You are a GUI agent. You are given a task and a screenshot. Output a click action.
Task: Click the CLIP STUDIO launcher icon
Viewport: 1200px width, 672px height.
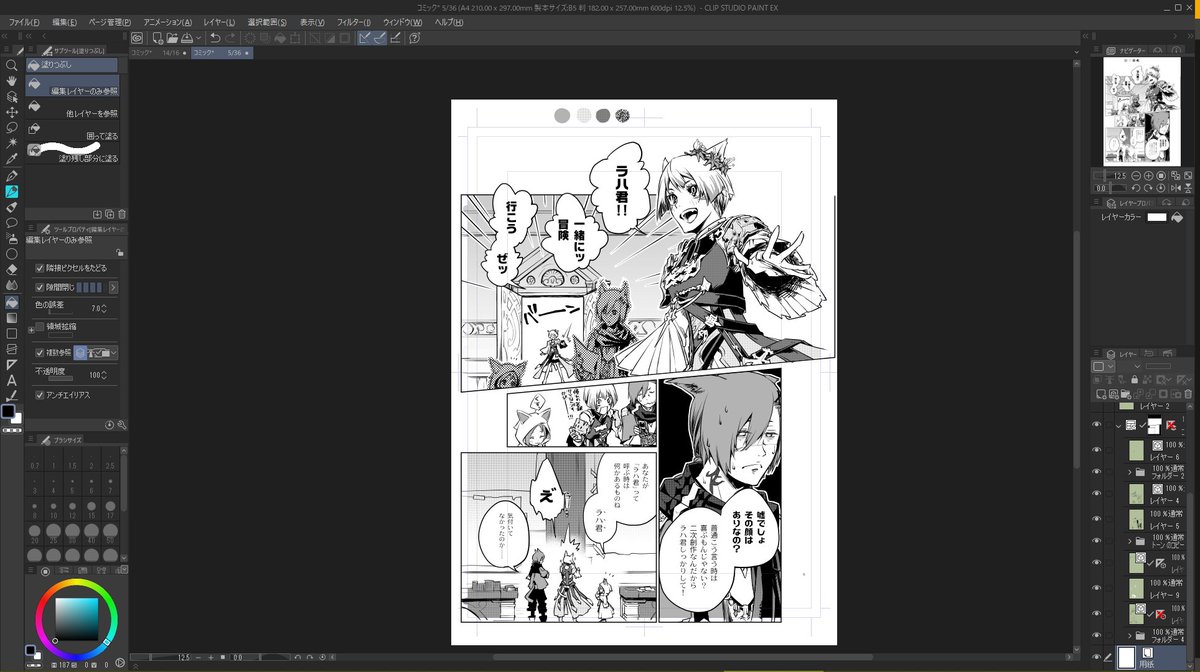137,38
